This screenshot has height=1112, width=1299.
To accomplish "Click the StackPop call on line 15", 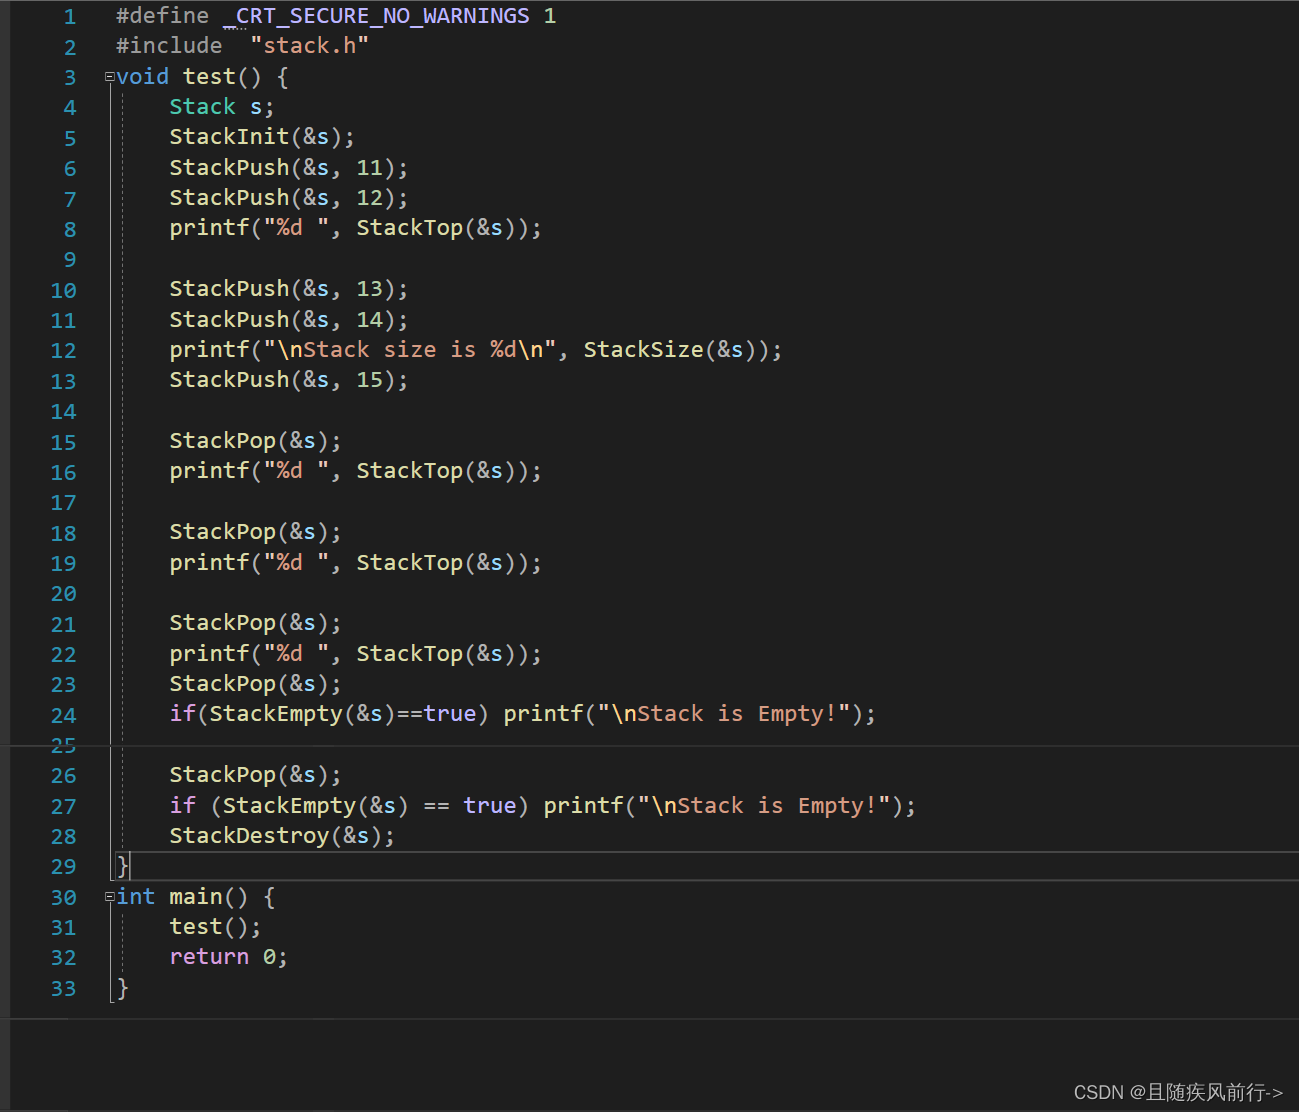I will pos(222,441).
